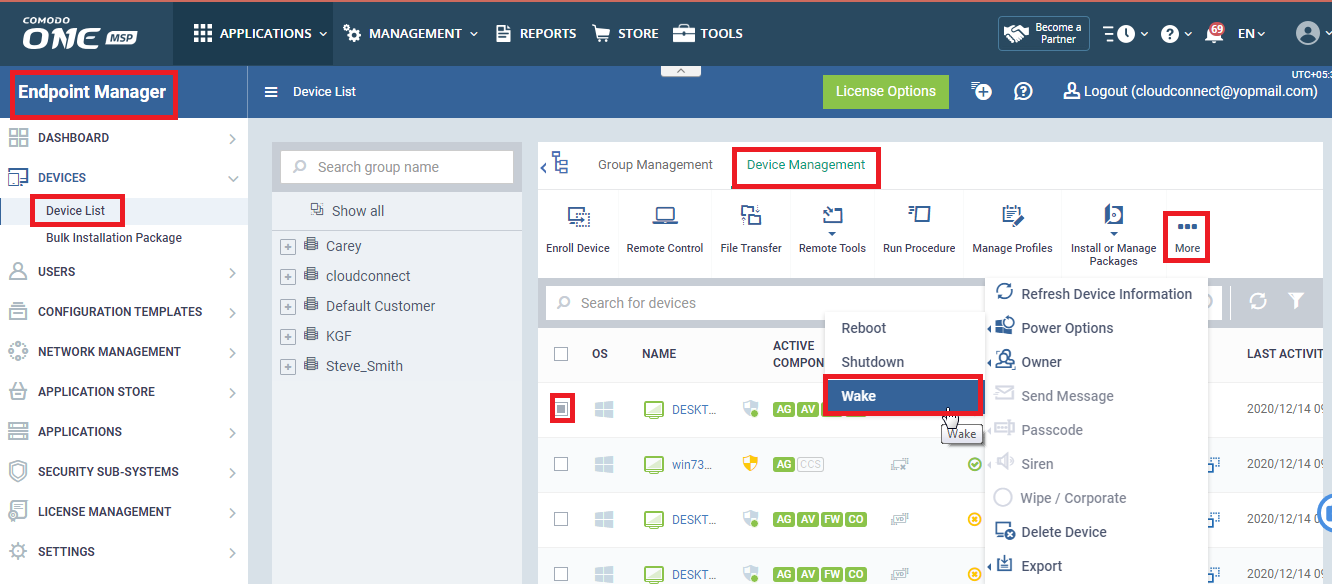
Task: Open Tools in top bar
Action: (708, 33)
